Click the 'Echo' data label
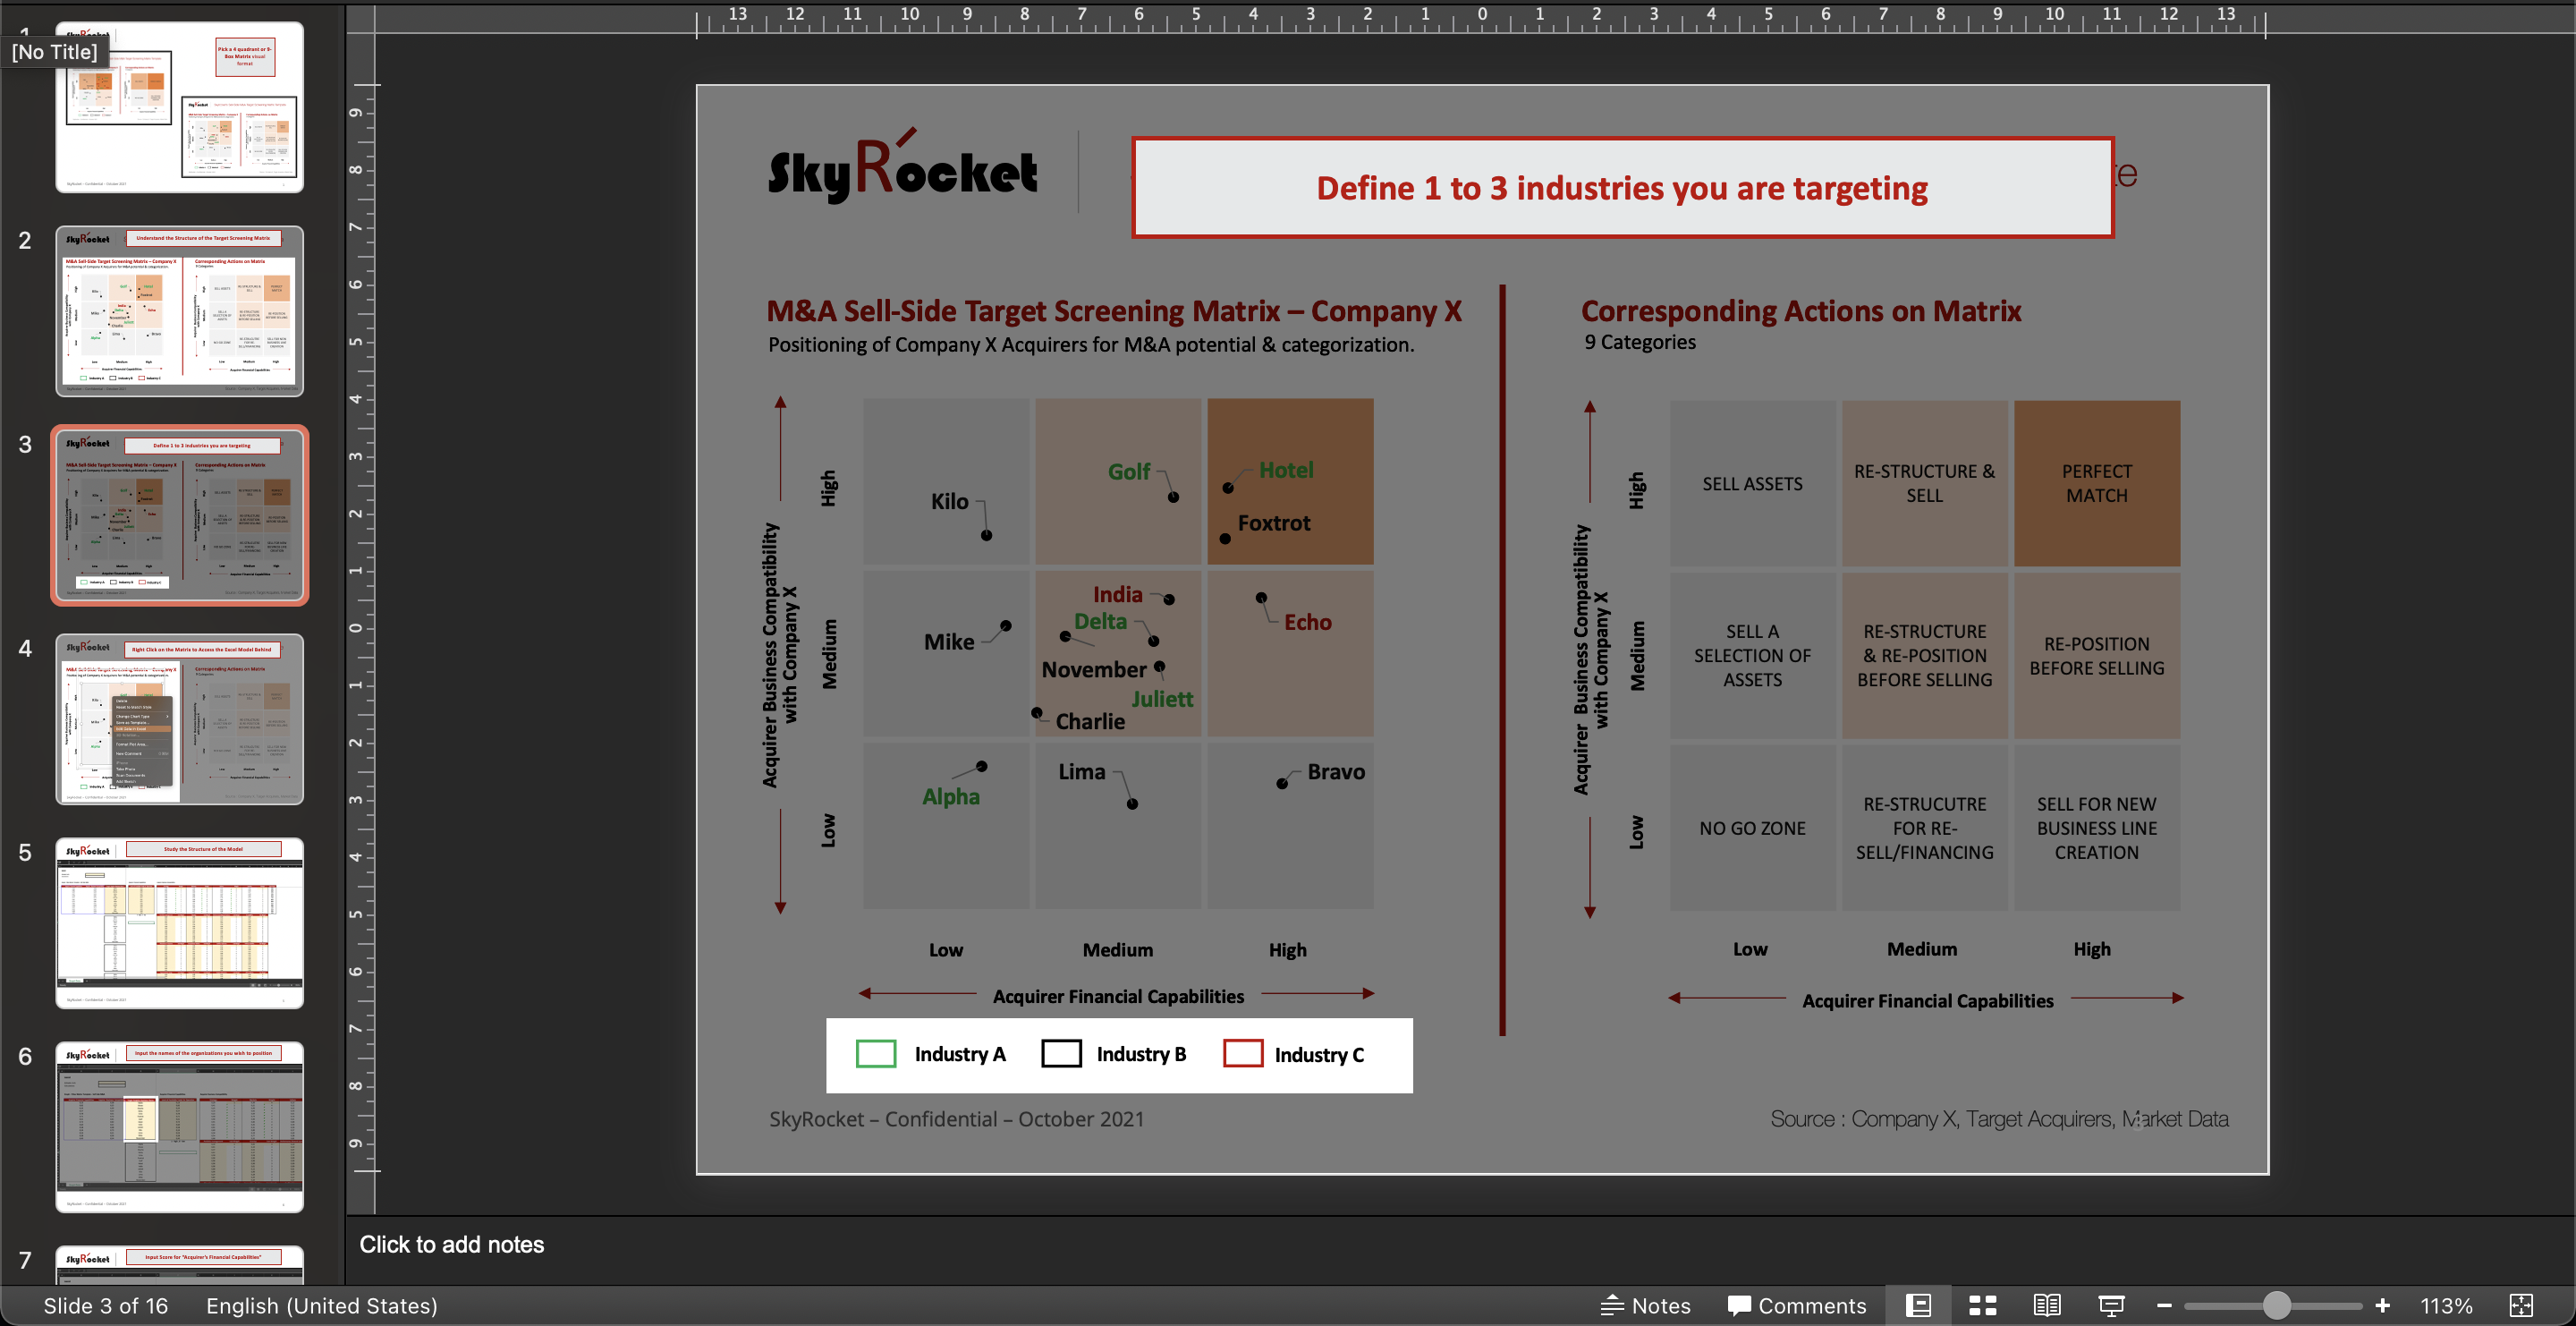Screen dimensions: 2576x1326 coord(1307,622)
